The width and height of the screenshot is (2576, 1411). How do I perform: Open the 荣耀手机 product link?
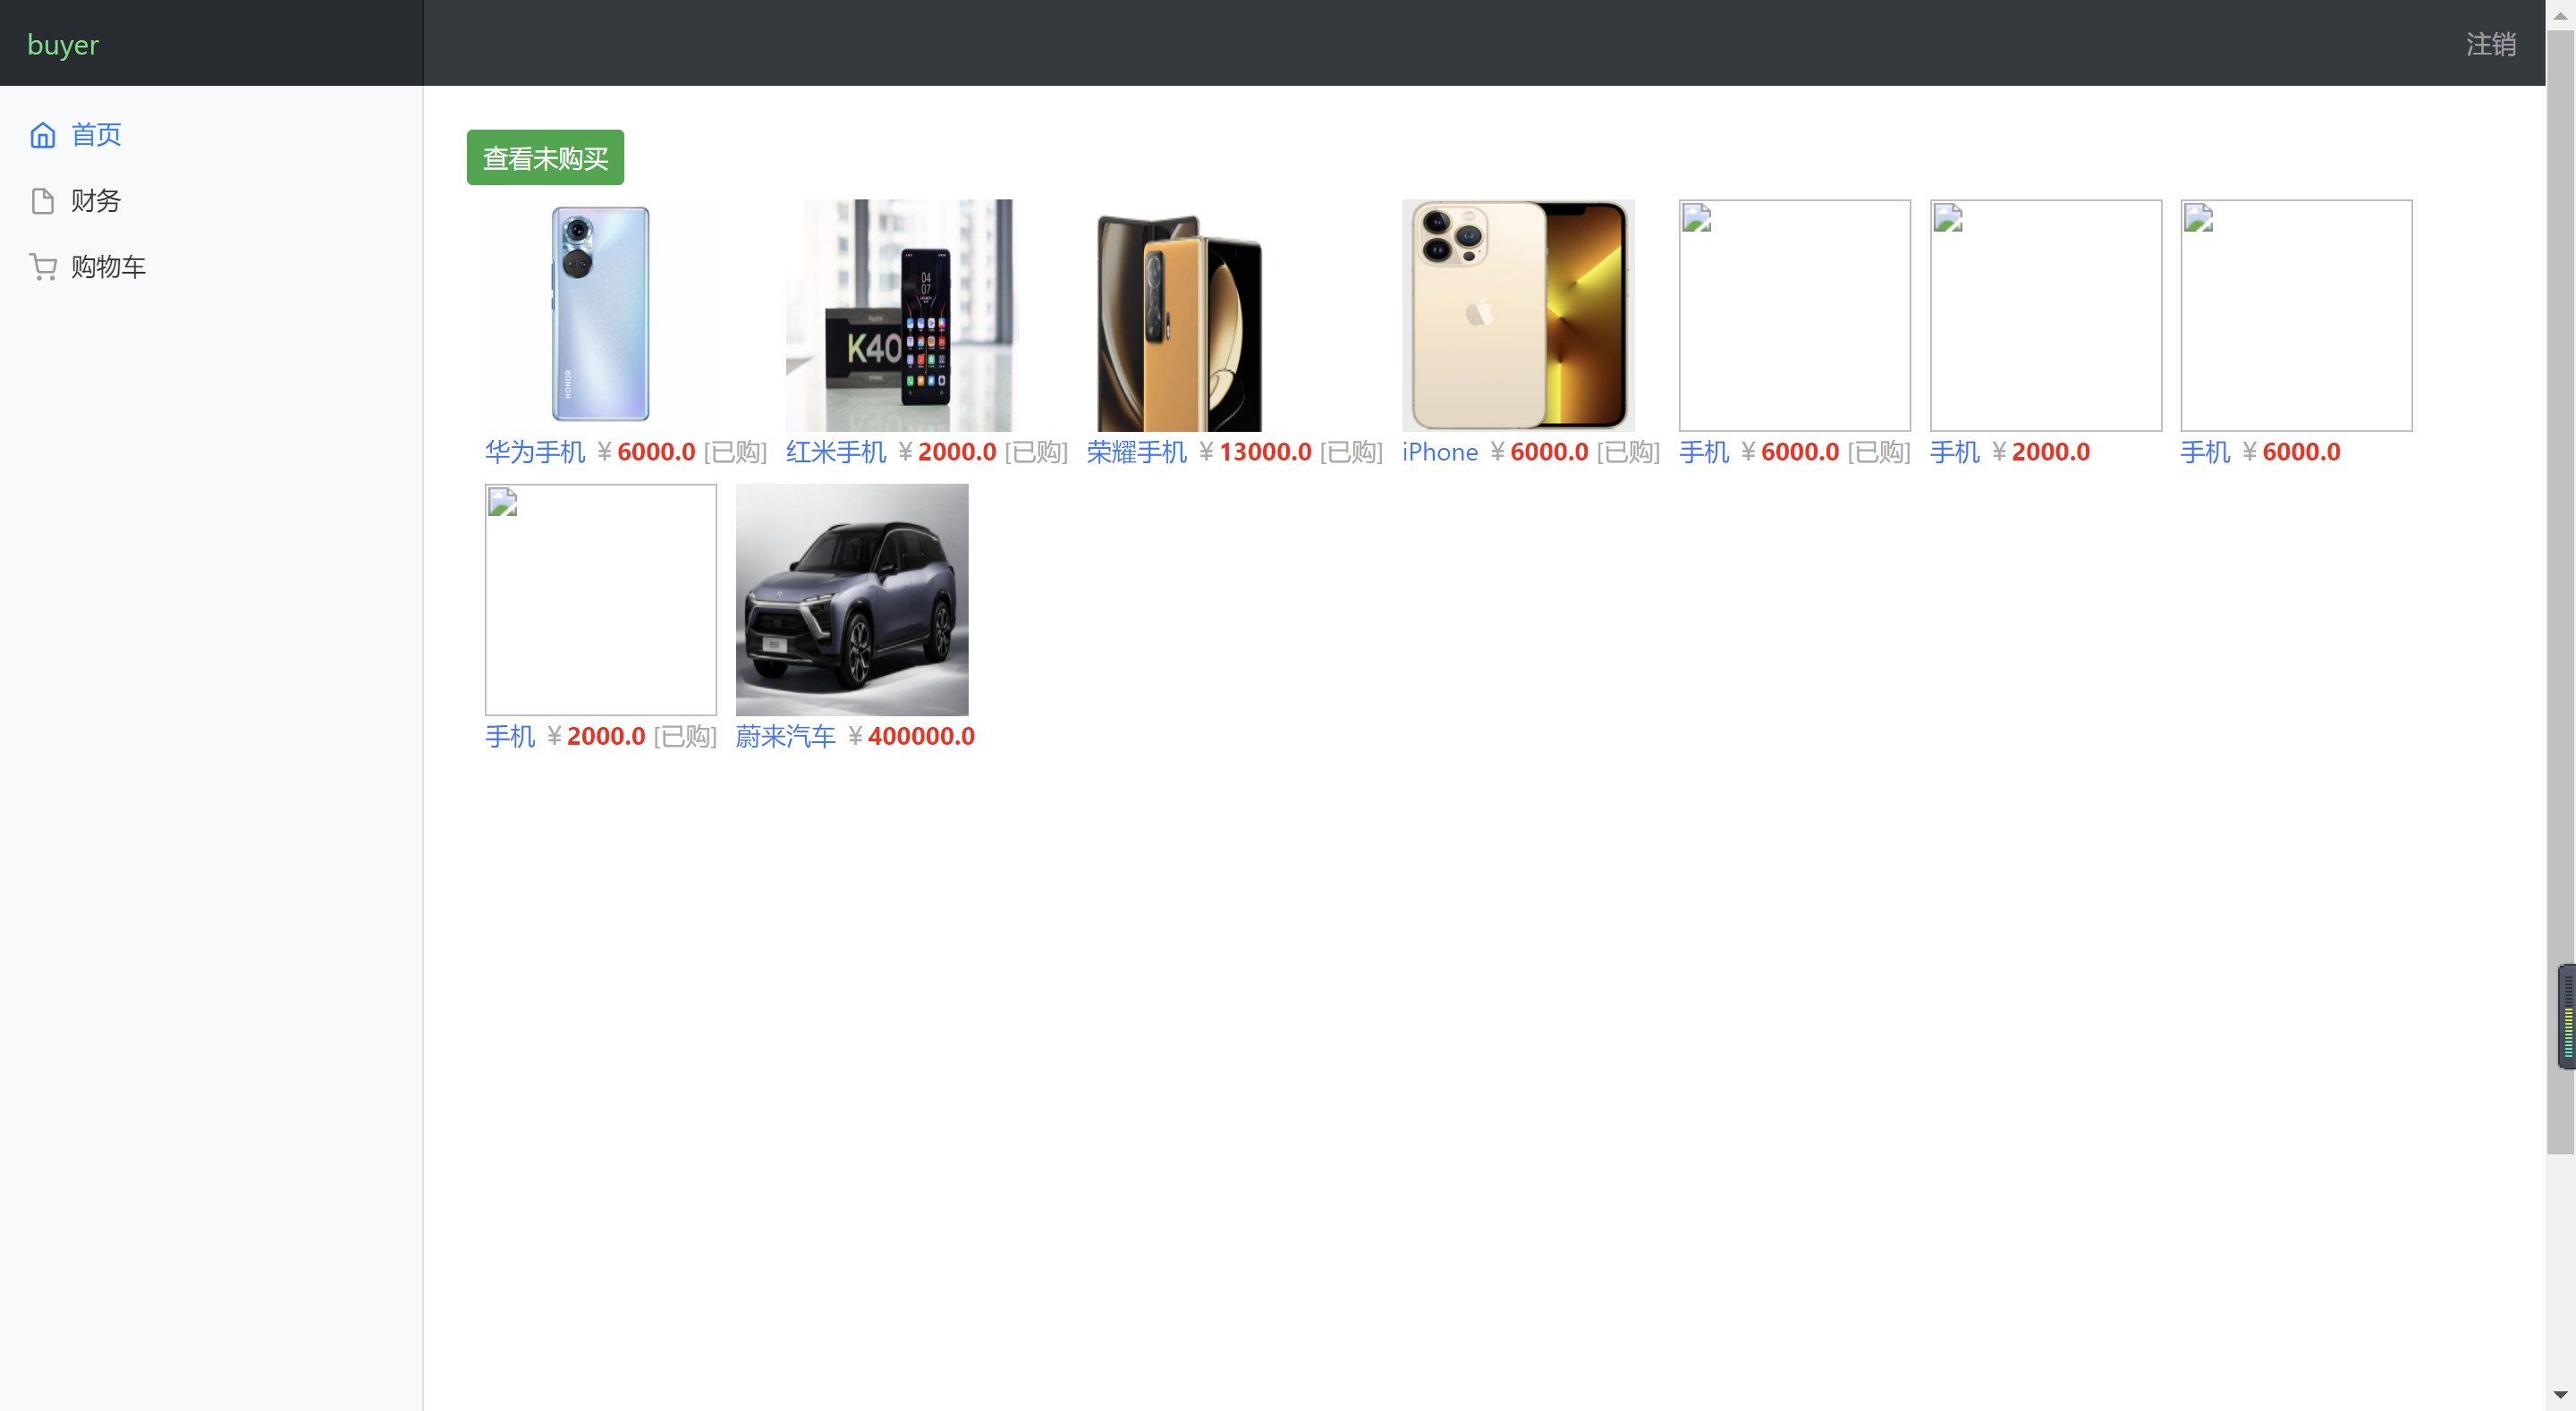(1136, 452)
